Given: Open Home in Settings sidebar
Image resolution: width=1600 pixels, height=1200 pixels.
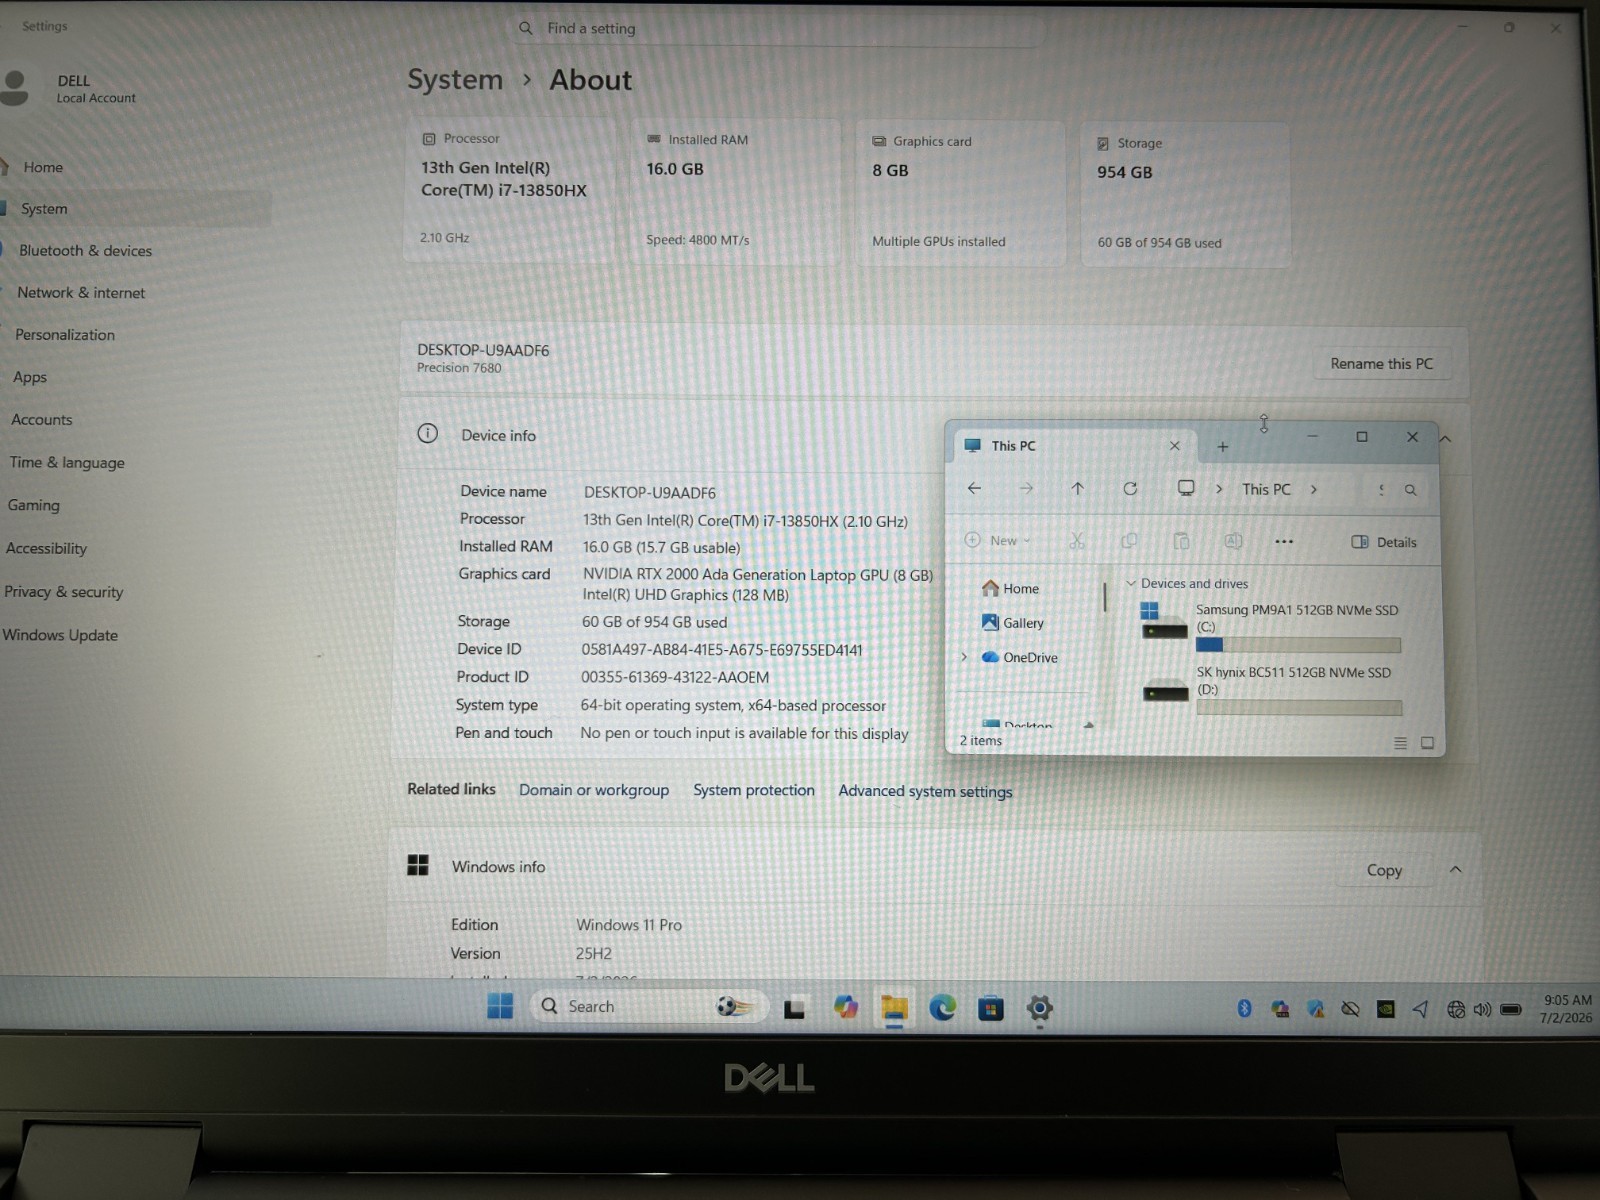Looking at the screenshot, I should (43, 167).
